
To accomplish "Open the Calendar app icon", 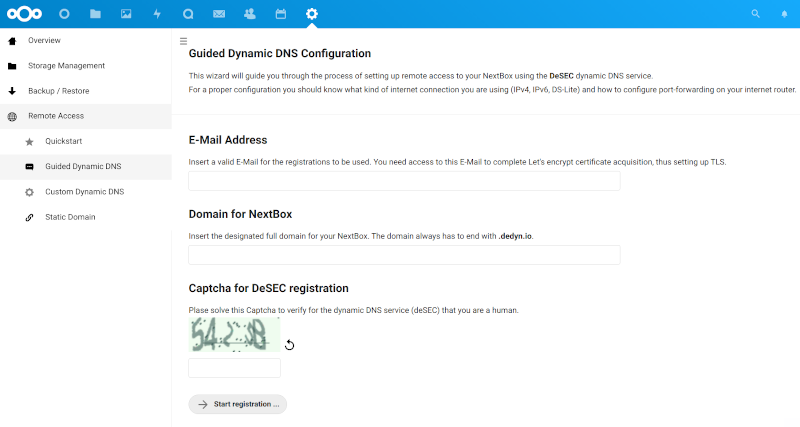I will tap(281, 14).
